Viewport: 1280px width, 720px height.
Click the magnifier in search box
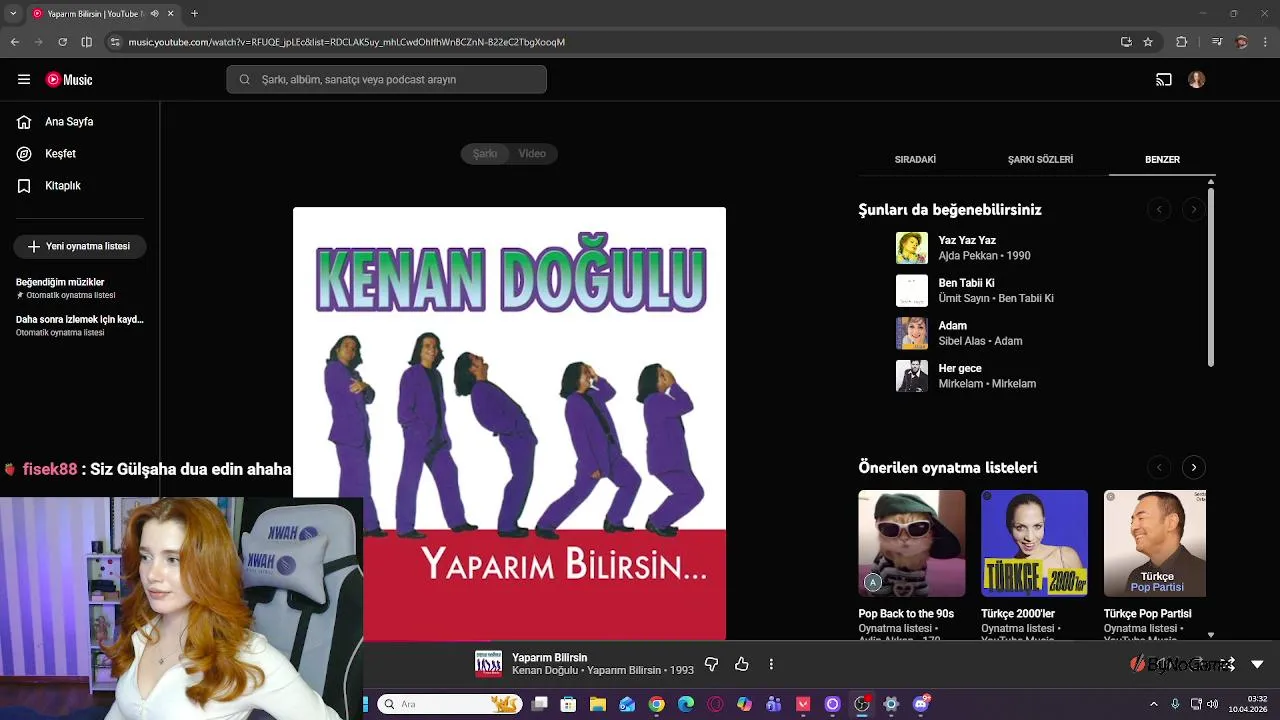(245, 80)
